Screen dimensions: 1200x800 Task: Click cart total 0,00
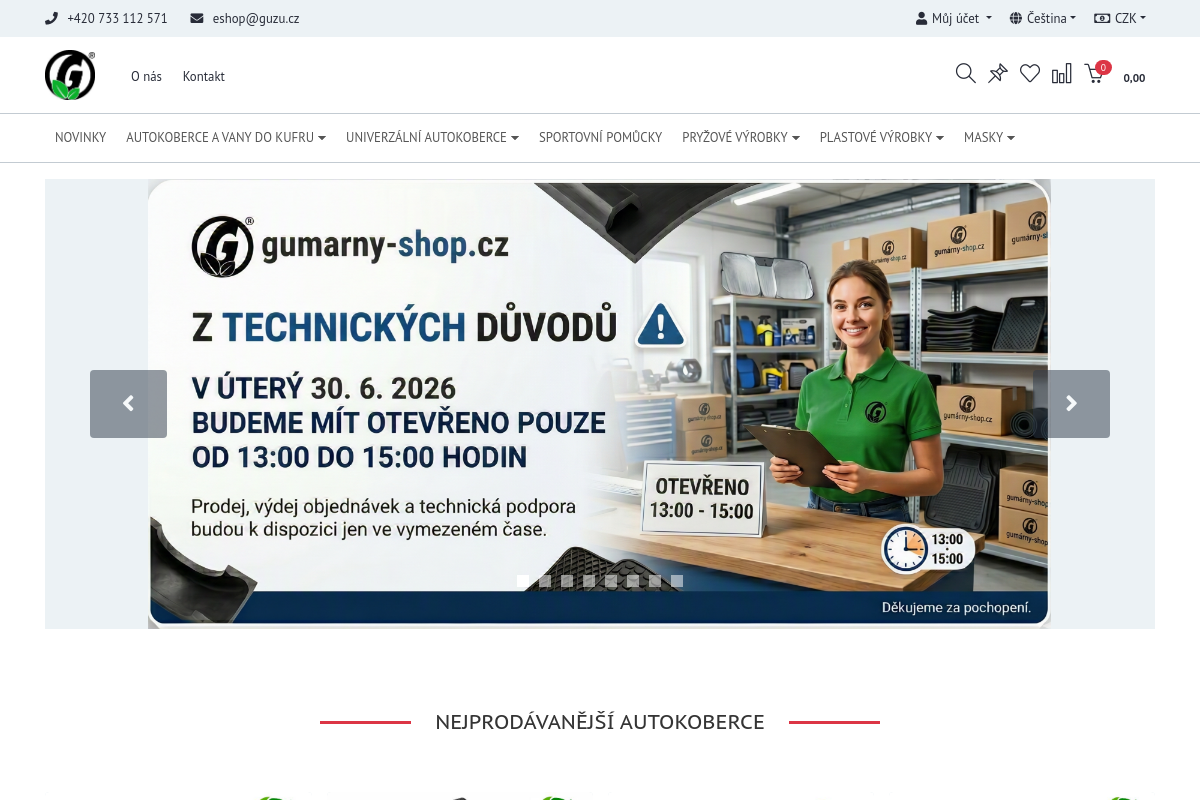pyautogui.click(x=1134, y=78)
